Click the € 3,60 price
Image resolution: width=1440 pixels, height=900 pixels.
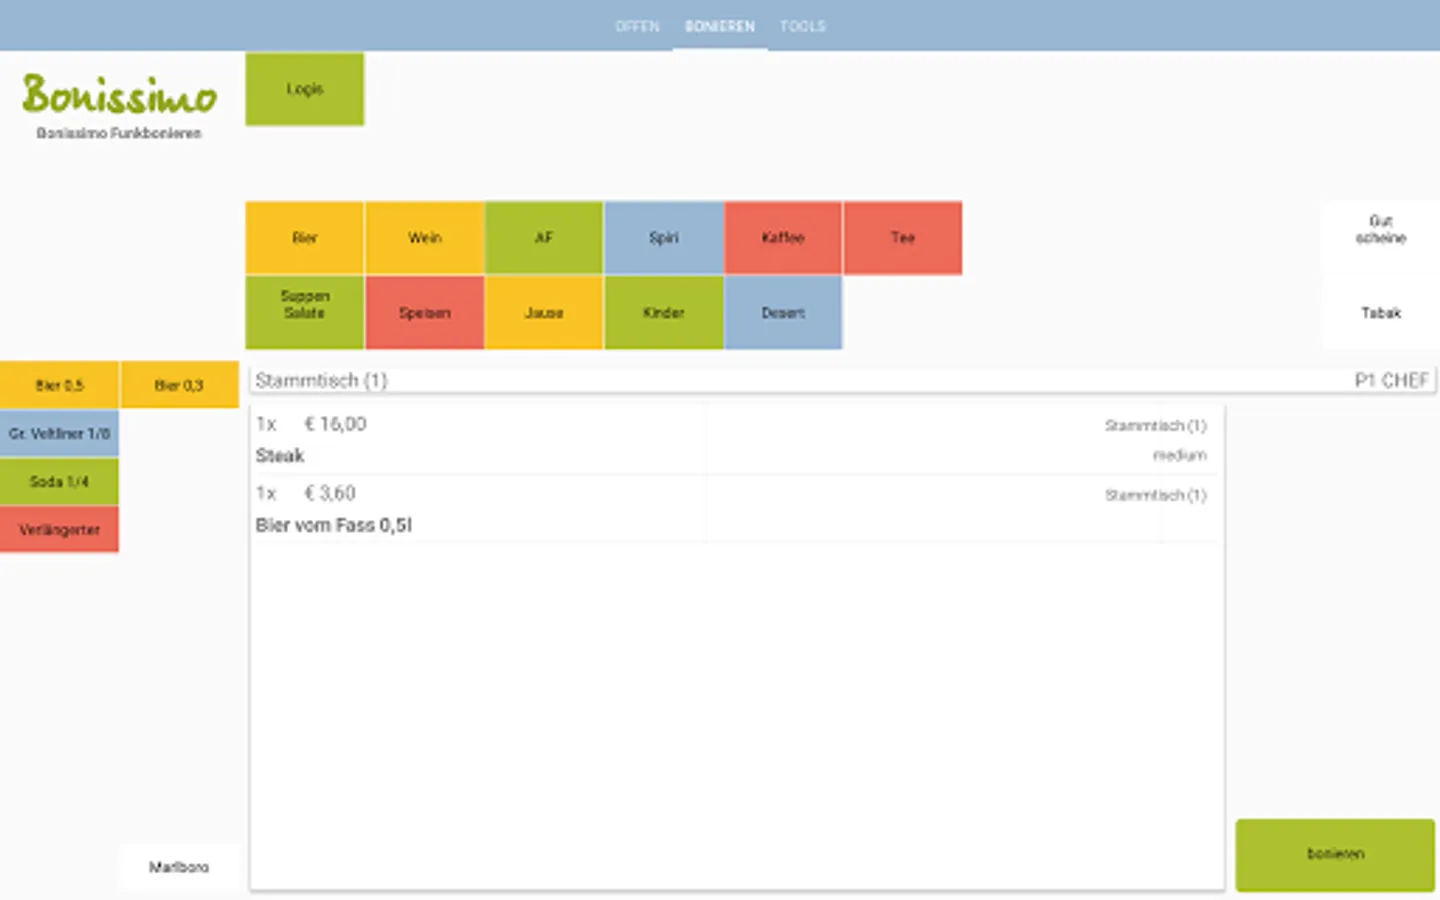coord(330,493)
